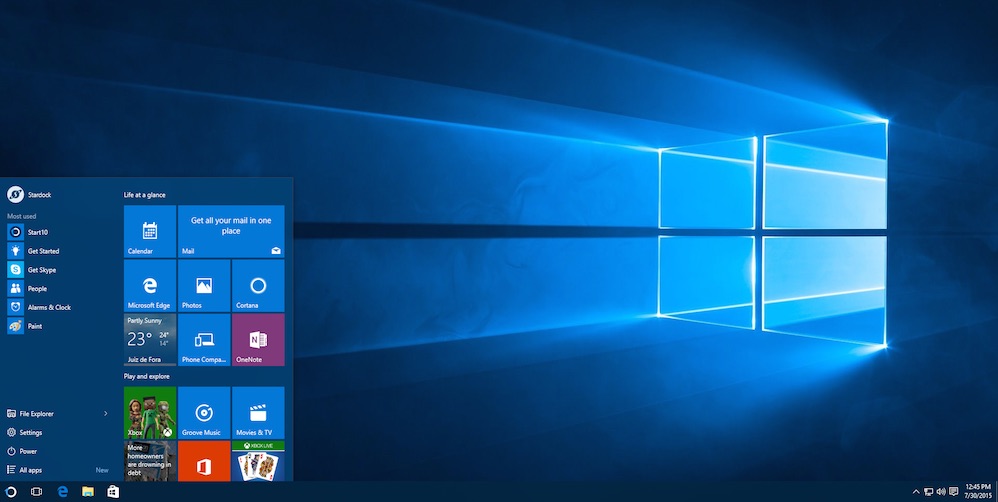Open the Mail live tile
The height and width of the screenshot is (502, 998).
231,231
